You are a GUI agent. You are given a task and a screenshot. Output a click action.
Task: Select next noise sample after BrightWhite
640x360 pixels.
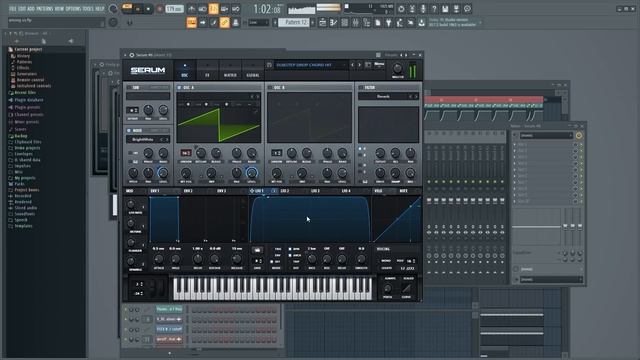[166, 140]
